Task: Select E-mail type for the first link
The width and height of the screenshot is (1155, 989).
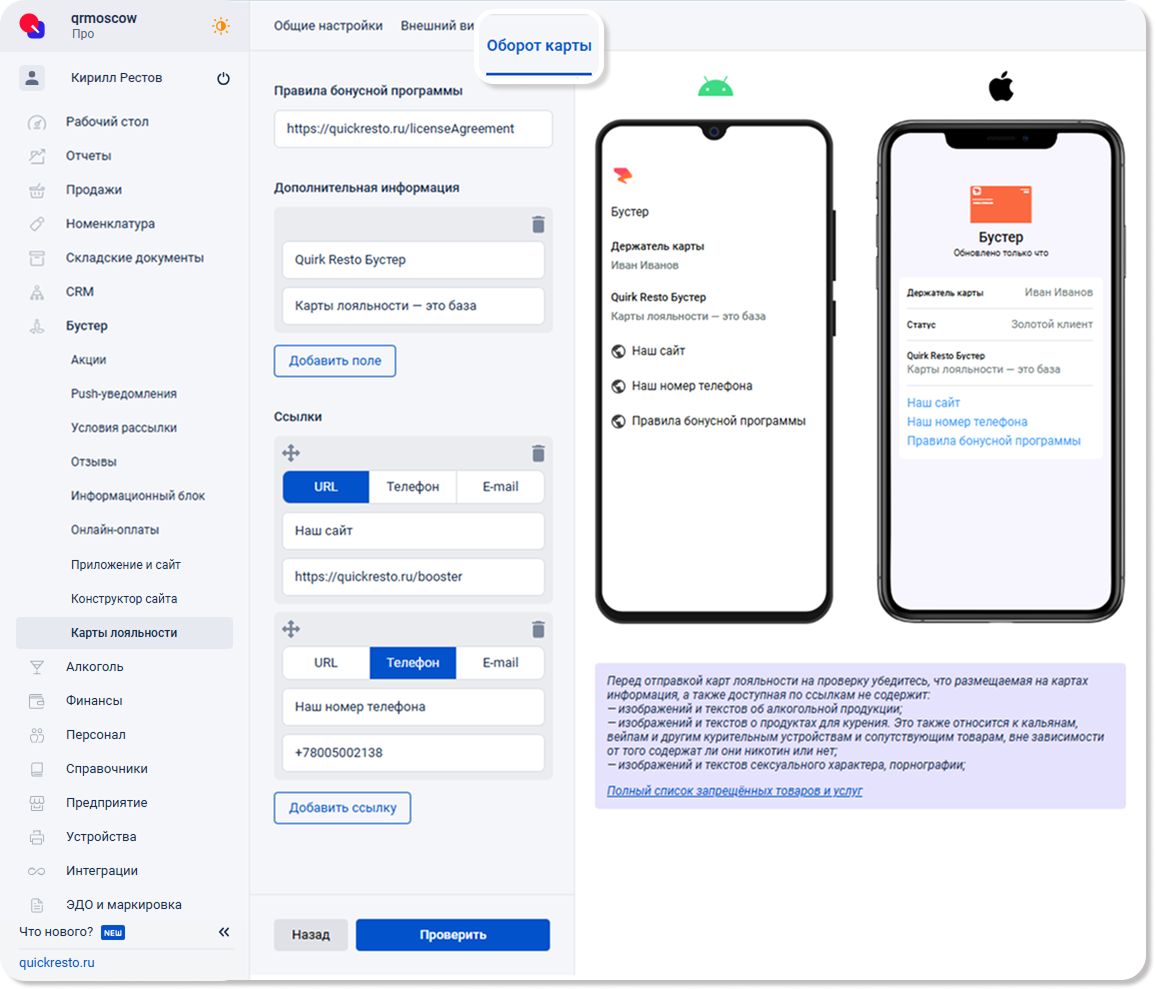Action: coord(500,487)
